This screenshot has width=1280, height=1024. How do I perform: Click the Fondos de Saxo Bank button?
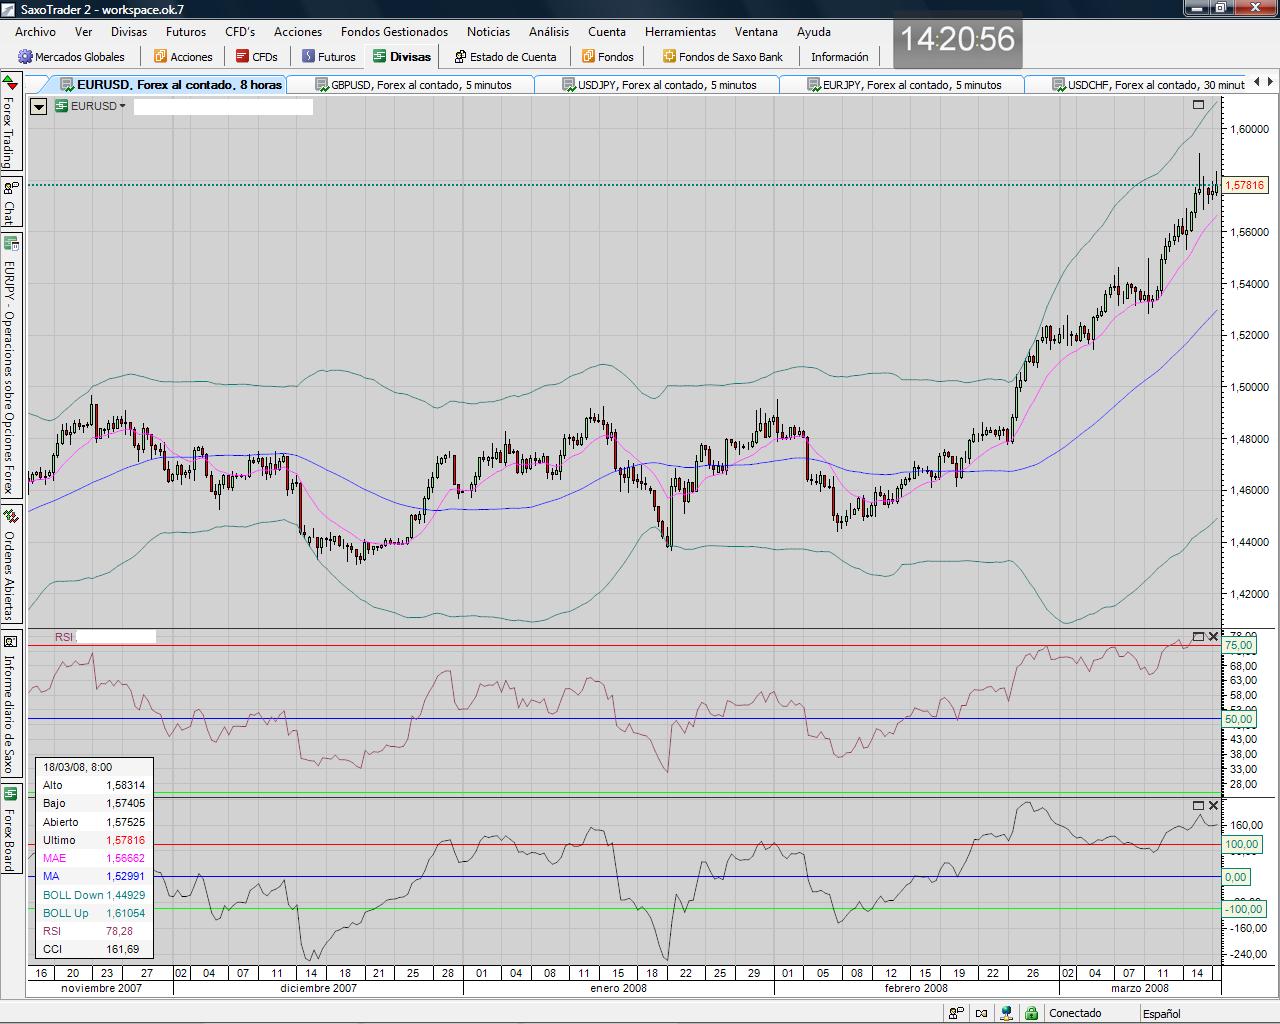(x=722, y=57)
